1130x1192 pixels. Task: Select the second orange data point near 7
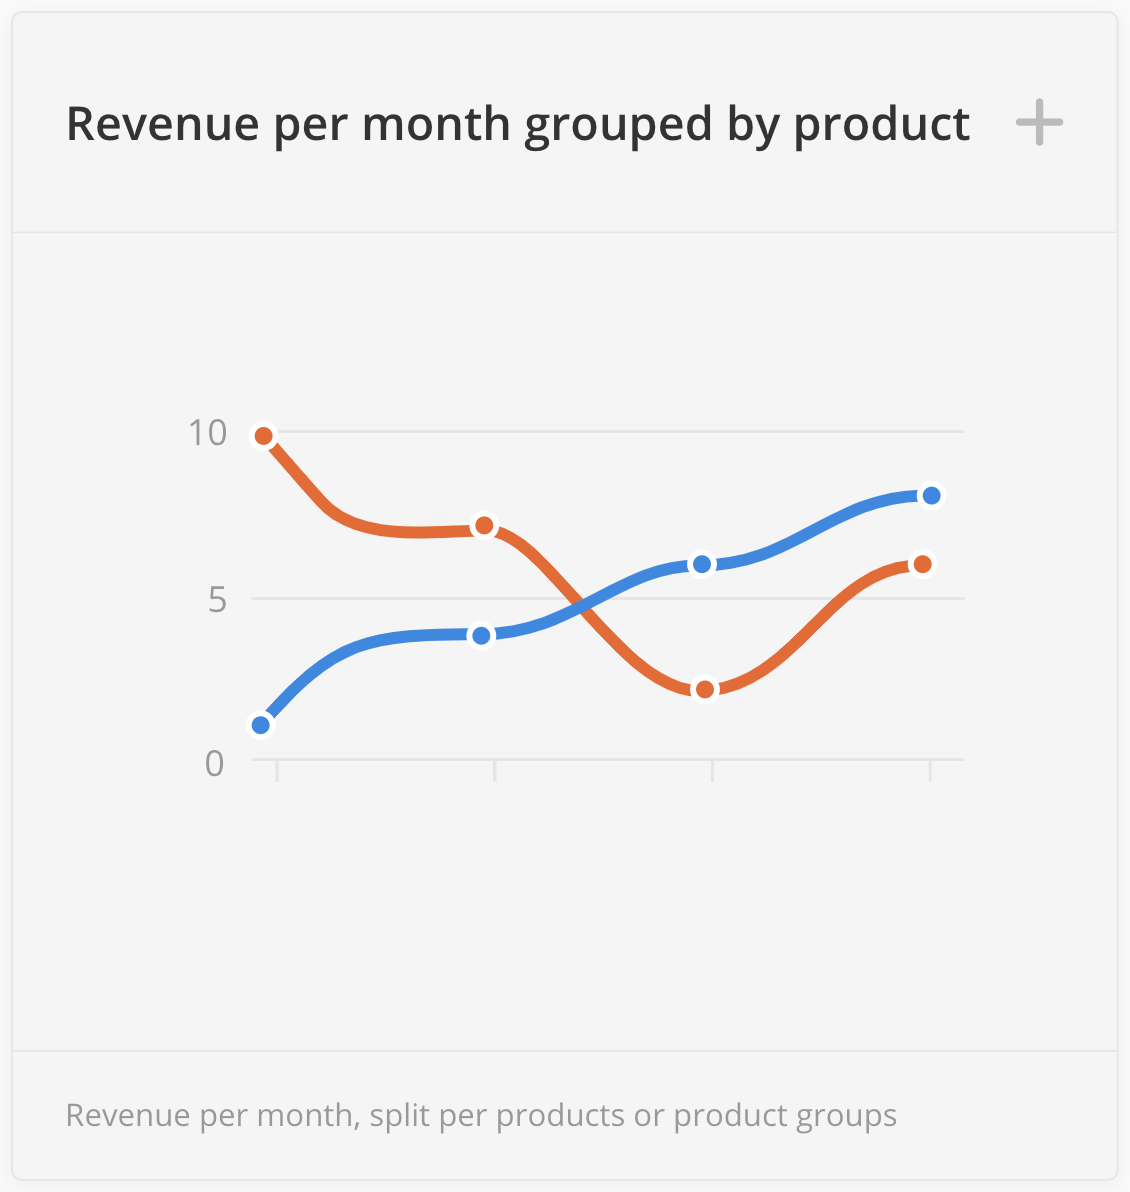tap(484, 525)
